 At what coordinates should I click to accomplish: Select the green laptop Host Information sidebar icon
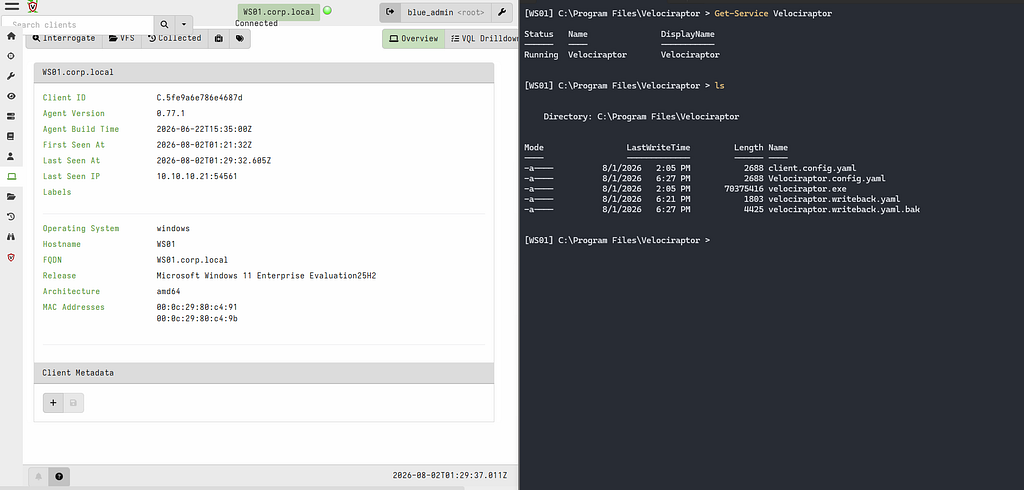[11, 176]
